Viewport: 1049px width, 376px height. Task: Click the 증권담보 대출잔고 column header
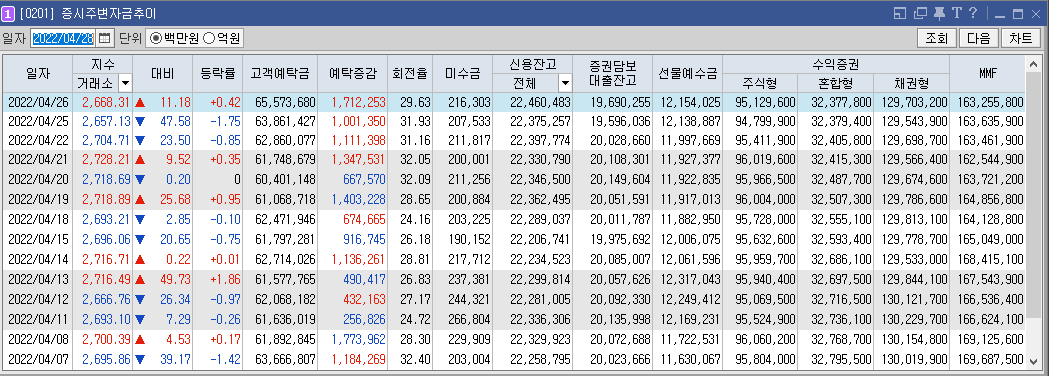click(612, 74)
